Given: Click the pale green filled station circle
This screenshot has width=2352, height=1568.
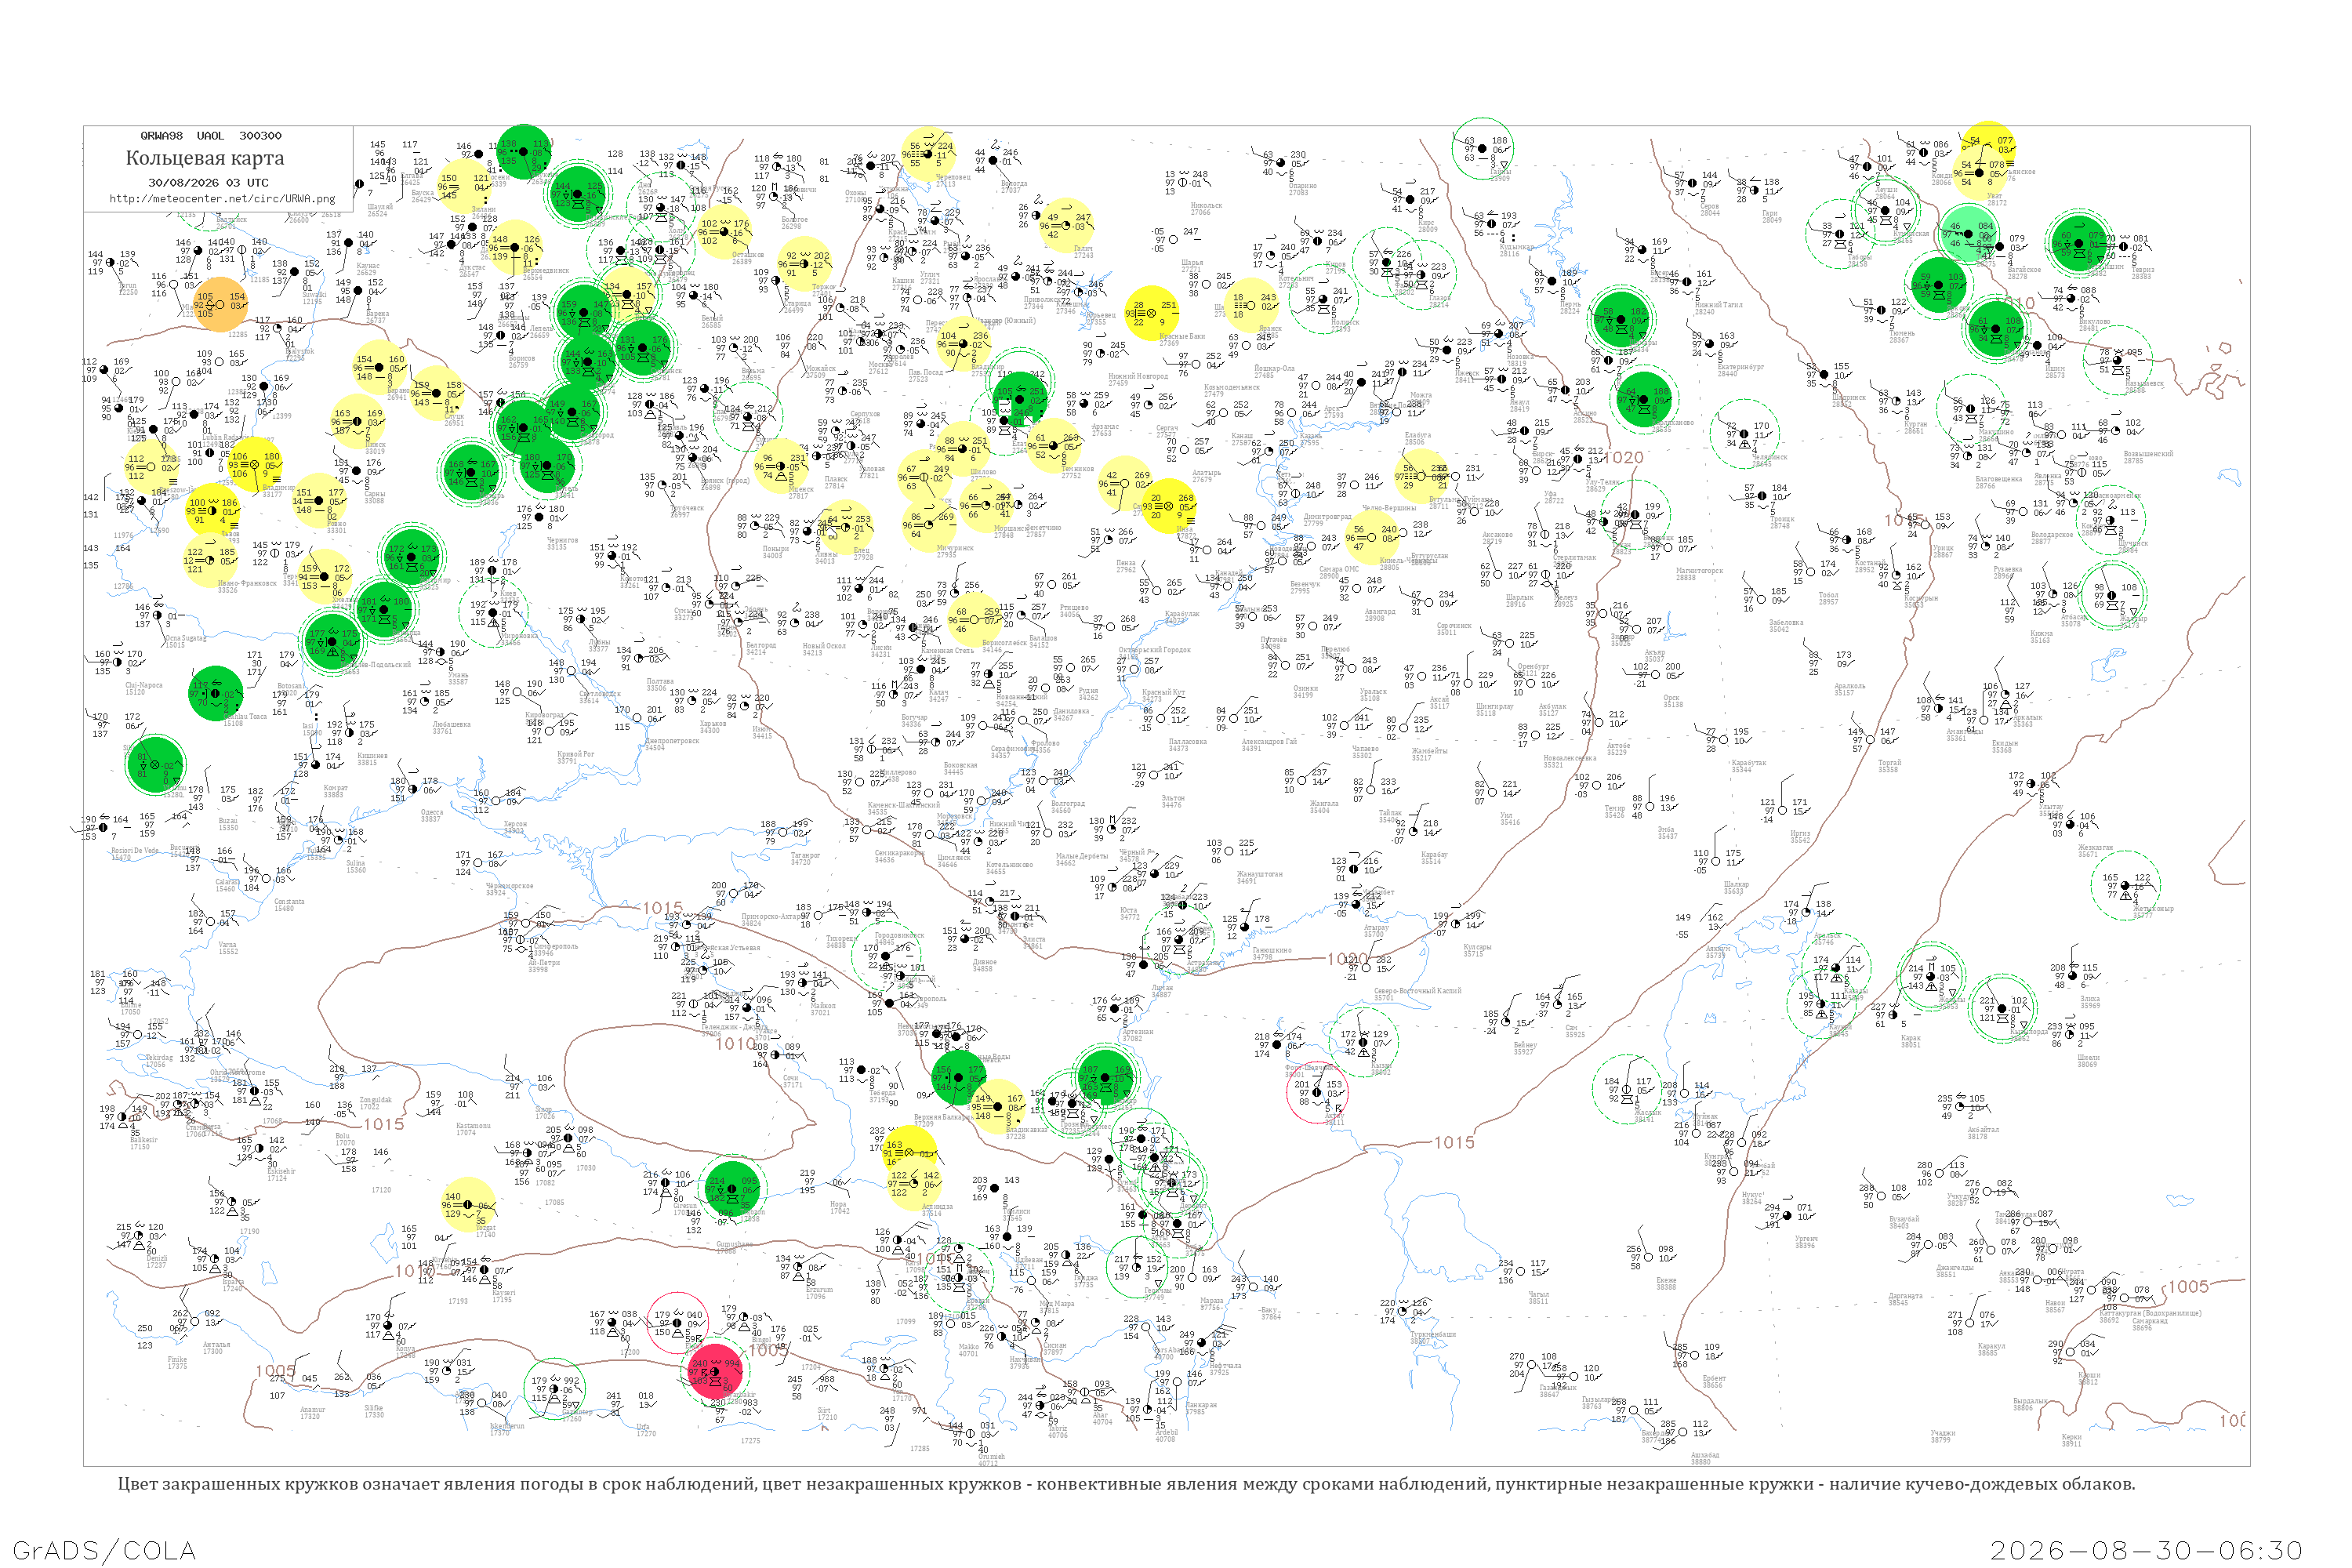Looking at the screenshot, I should coord(1968,233).
